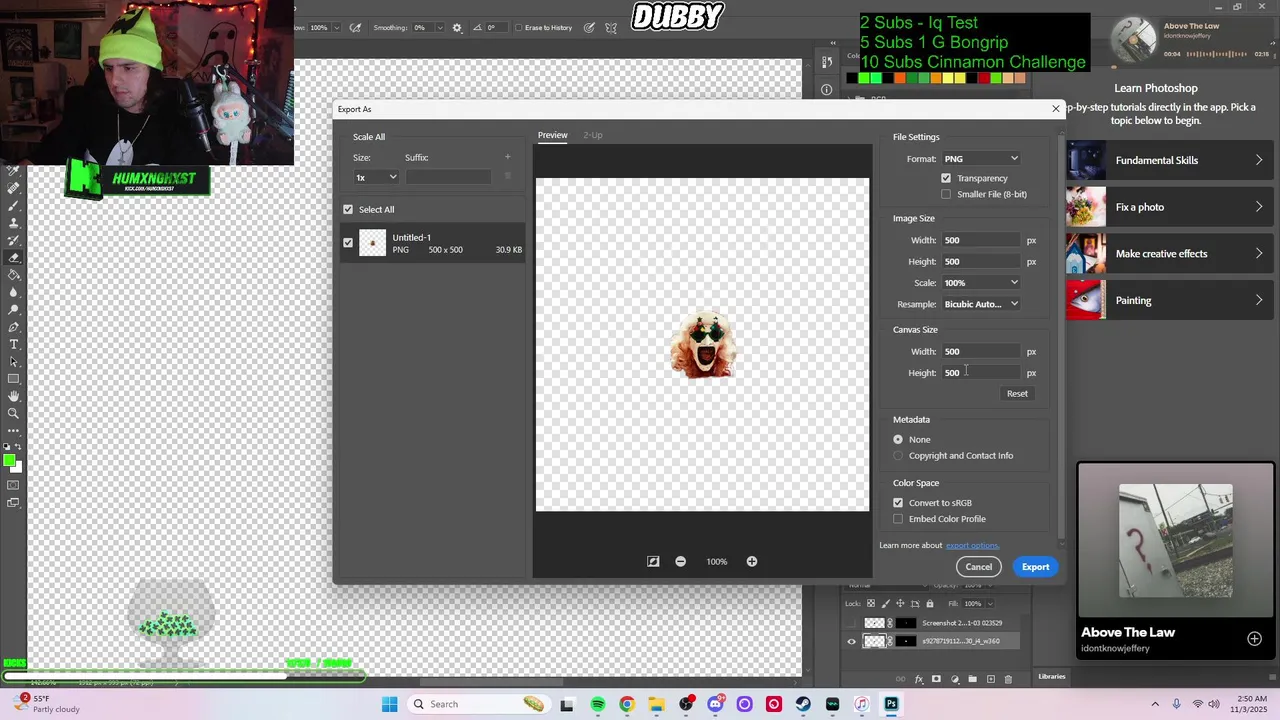Viewport: 1280px width, 720px height.
Task: Open Google Chrome from the taskbar
Action: 626,704
